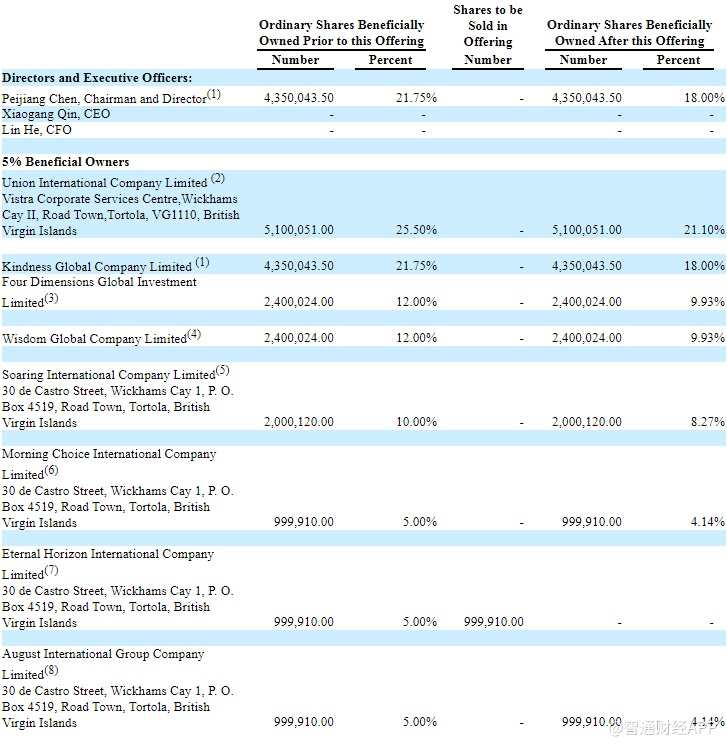The image size is (727, 747).
Task: Select the '5% Beneficial Owners' heading
Action: (65, 162)
